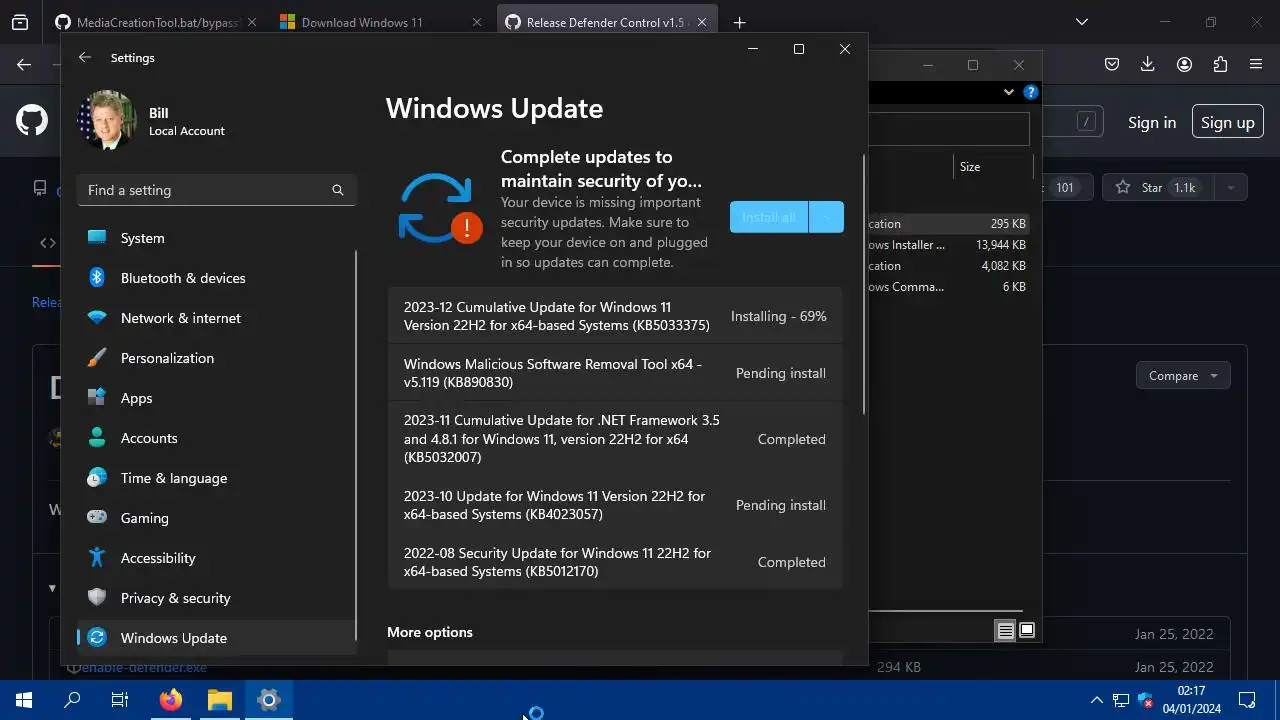Open a new browser tab
The height and width of the screenshot is (720, 1280).
click(739, 22)
